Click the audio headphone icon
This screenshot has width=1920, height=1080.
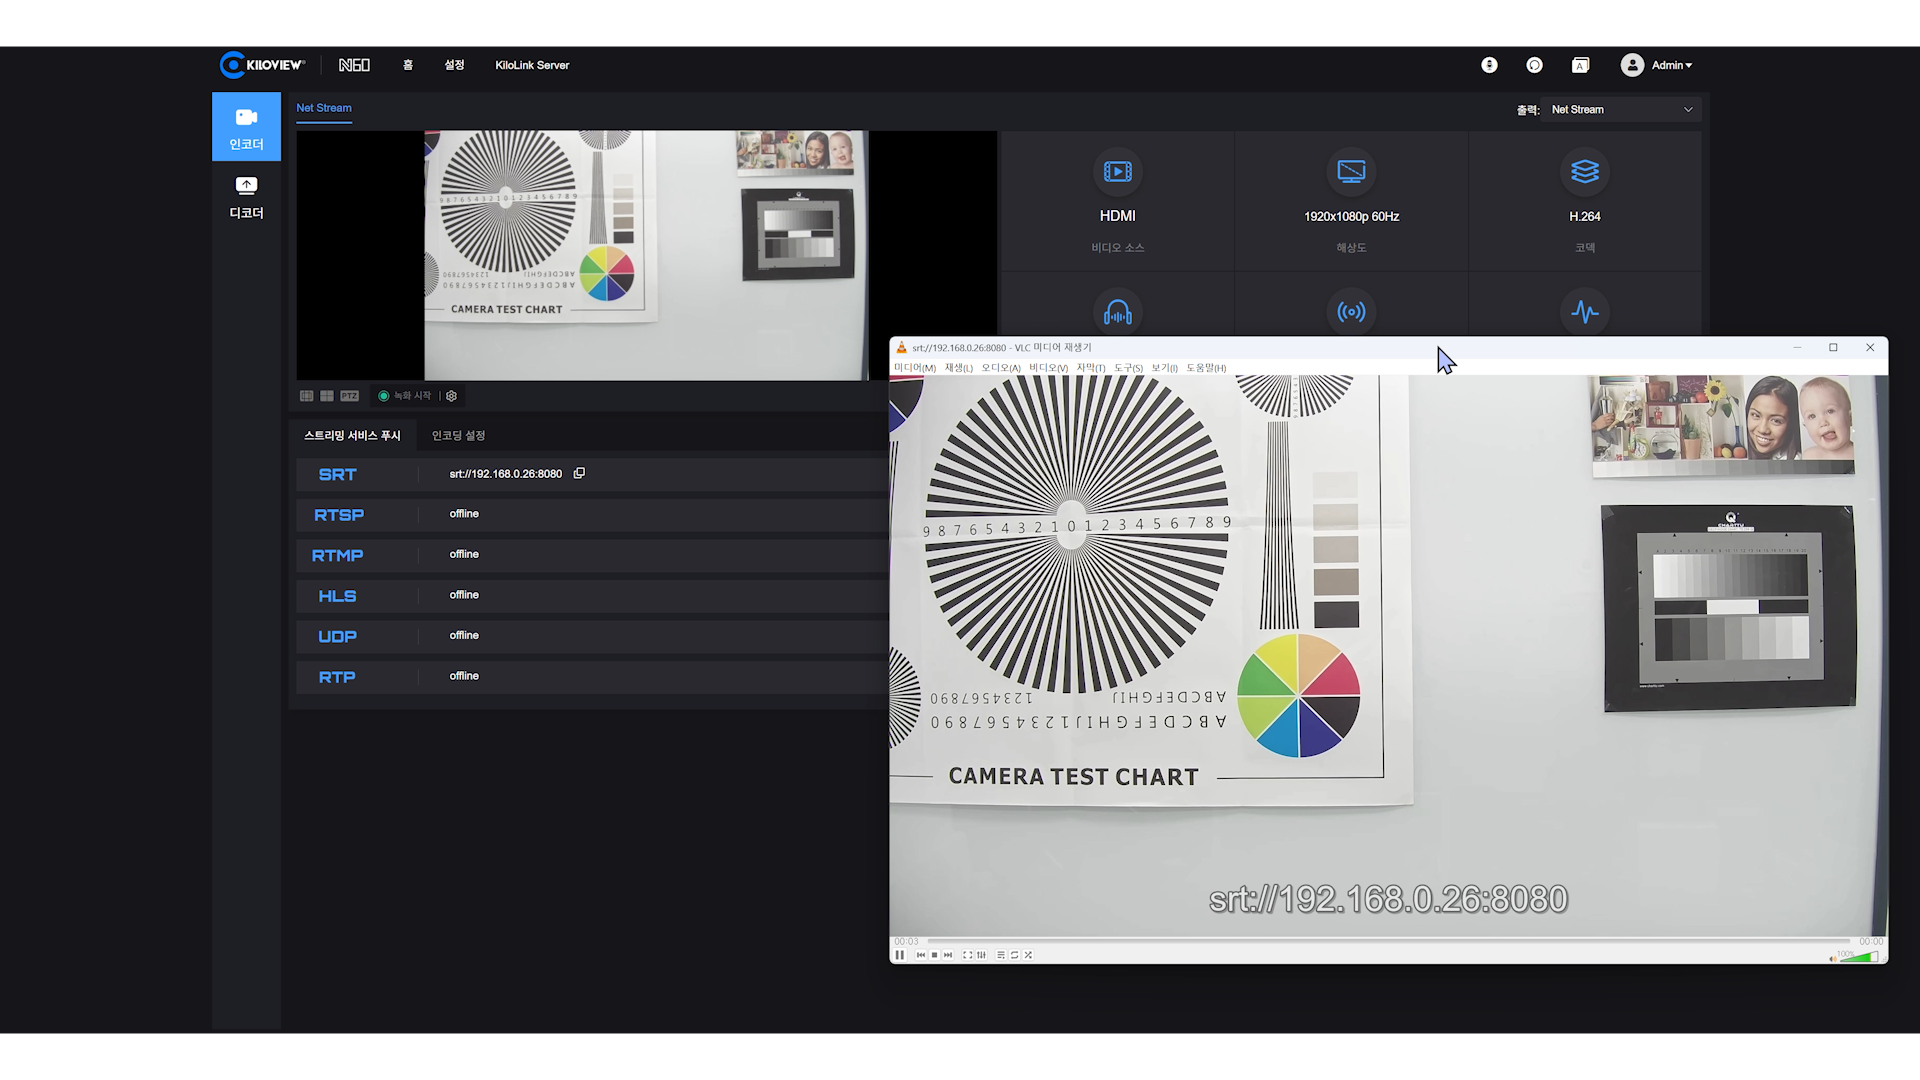[1117, 312]
